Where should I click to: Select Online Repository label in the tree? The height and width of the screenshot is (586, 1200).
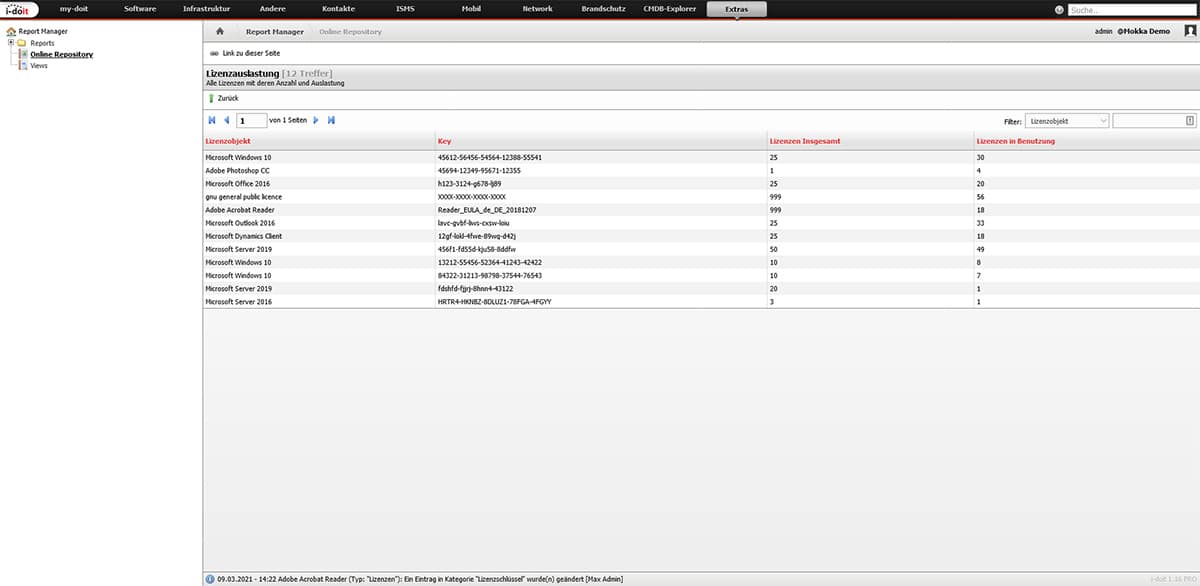click(x=62, y=54)
